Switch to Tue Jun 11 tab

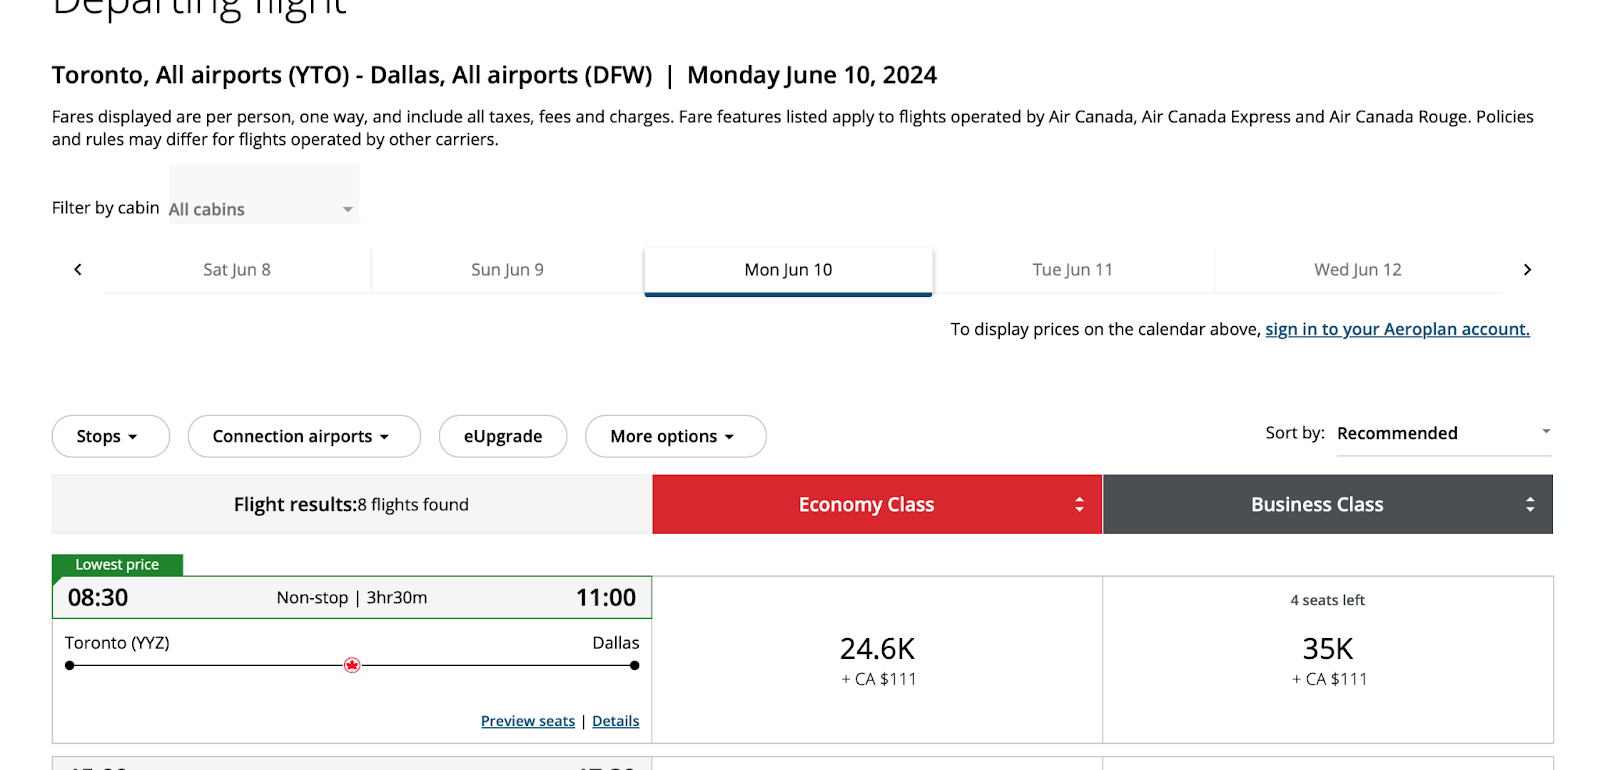click(1073, 270)
